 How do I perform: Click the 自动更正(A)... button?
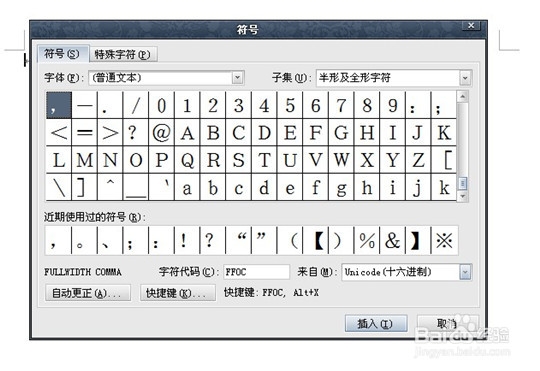pyautogui.click(x=87, y=293)
